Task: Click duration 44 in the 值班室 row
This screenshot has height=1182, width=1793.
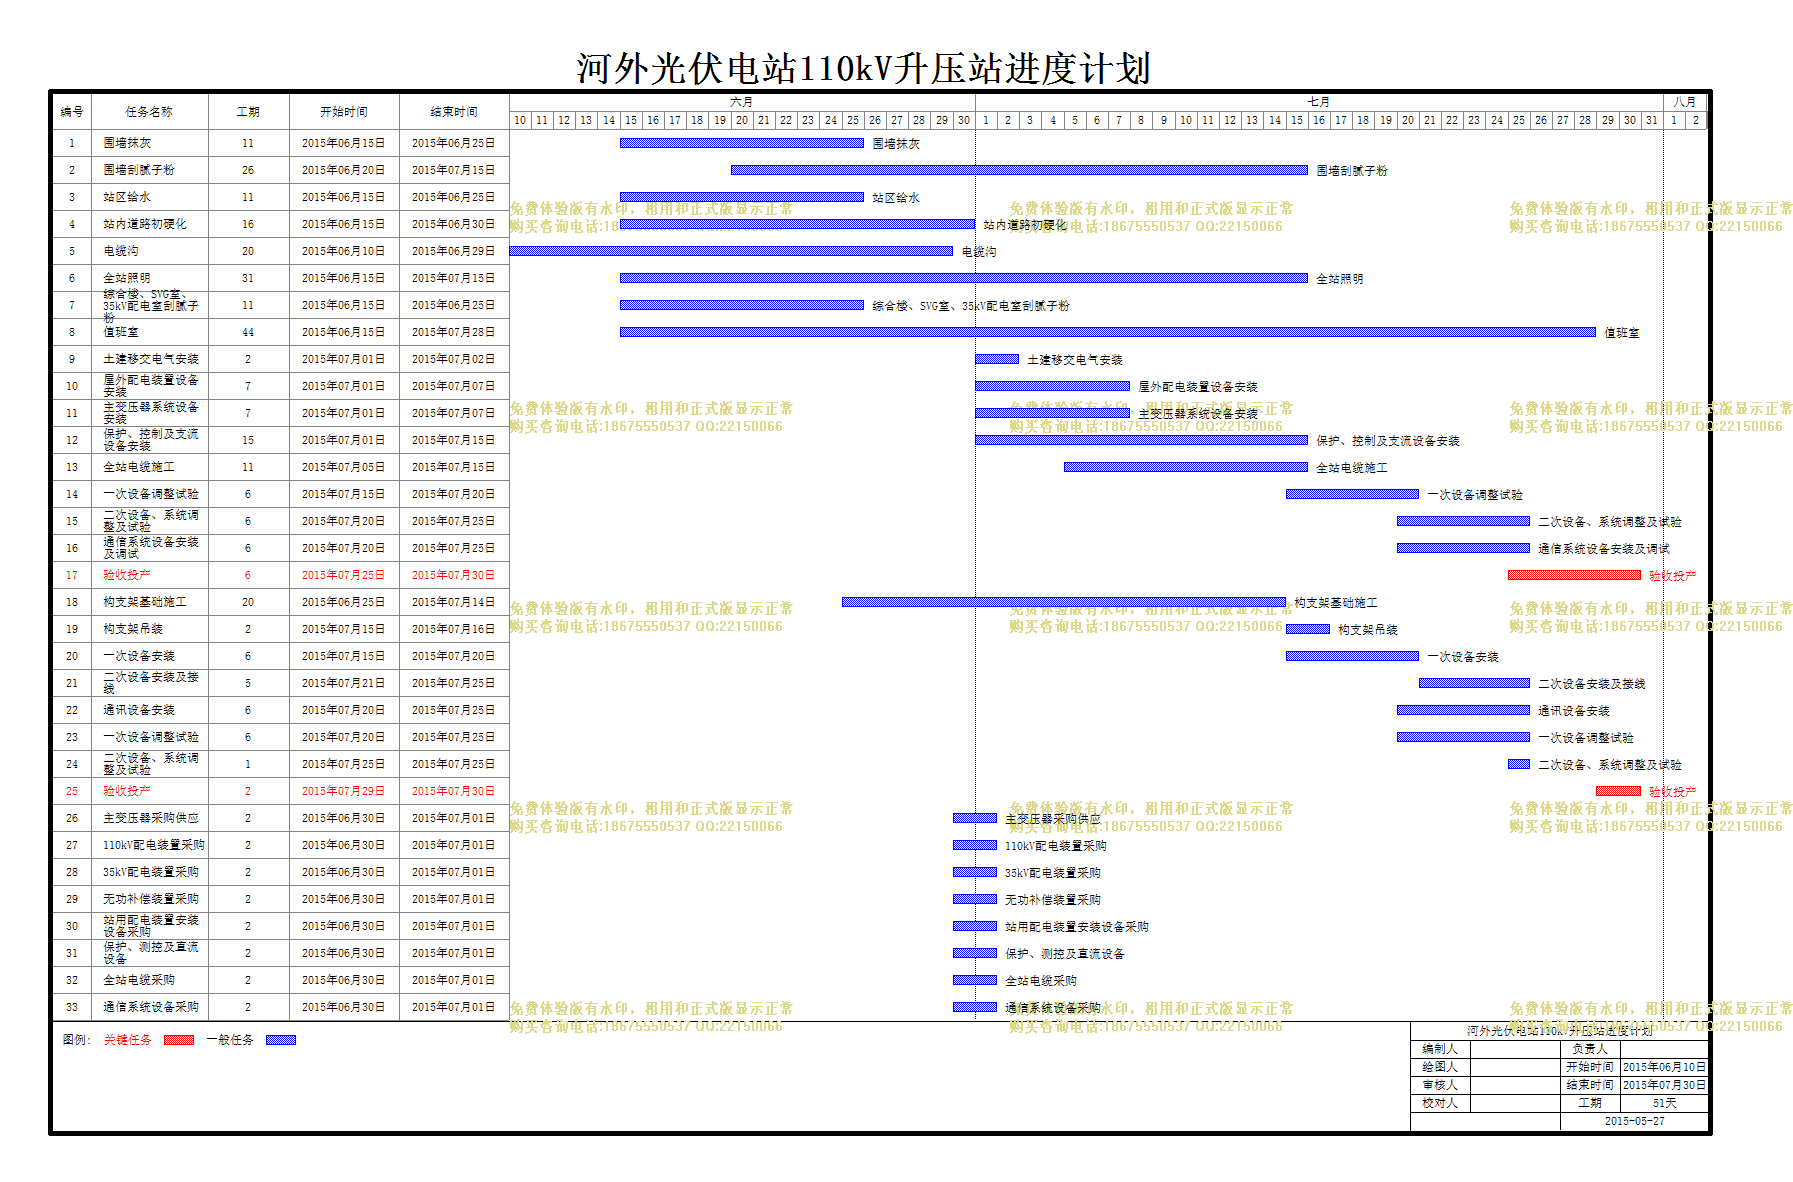Action: click(248, 332)
